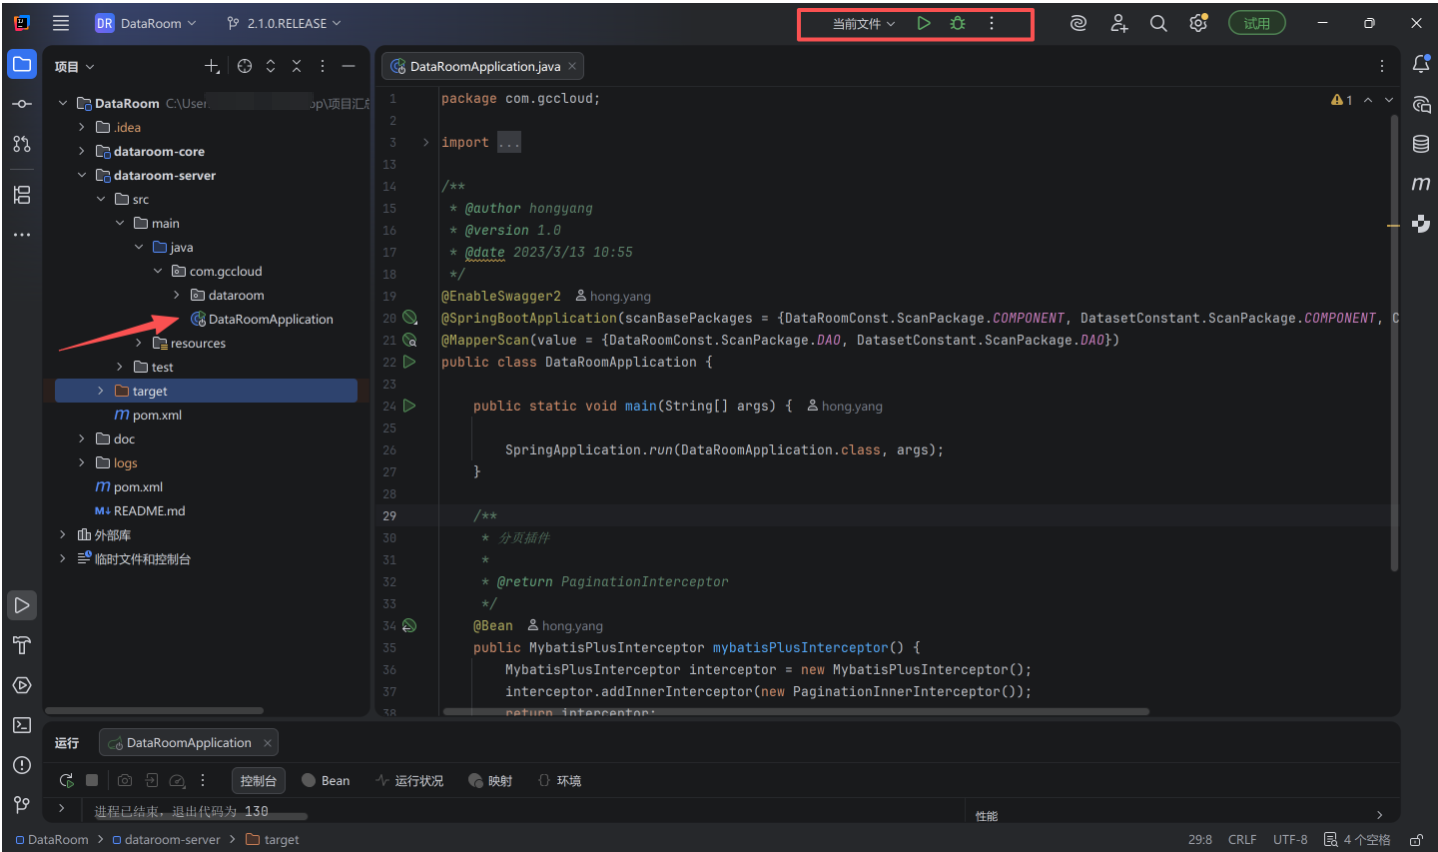Toggle read-only lock icon in status bar

[1416, 840]
